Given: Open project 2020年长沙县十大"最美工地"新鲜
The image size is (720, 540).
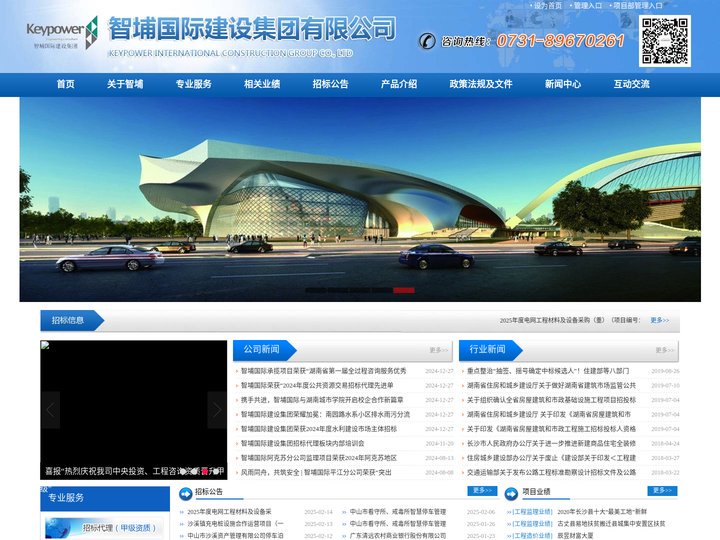Looking at the screenshot, I should point(602,512).
